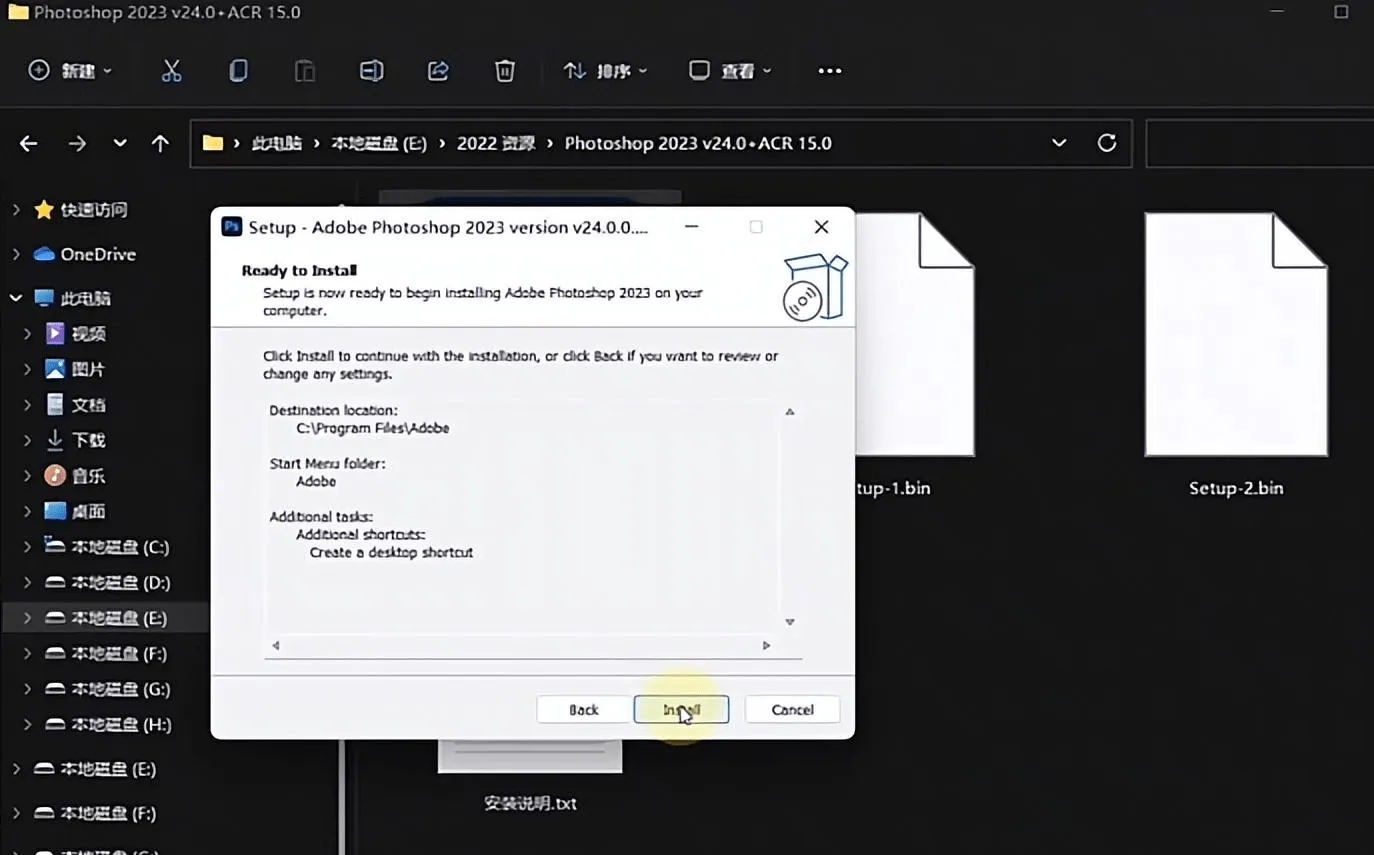Screen dimensions: 1374x855
Task: Expand the address bar history dropdown
Action: [x=1059, y=143]
